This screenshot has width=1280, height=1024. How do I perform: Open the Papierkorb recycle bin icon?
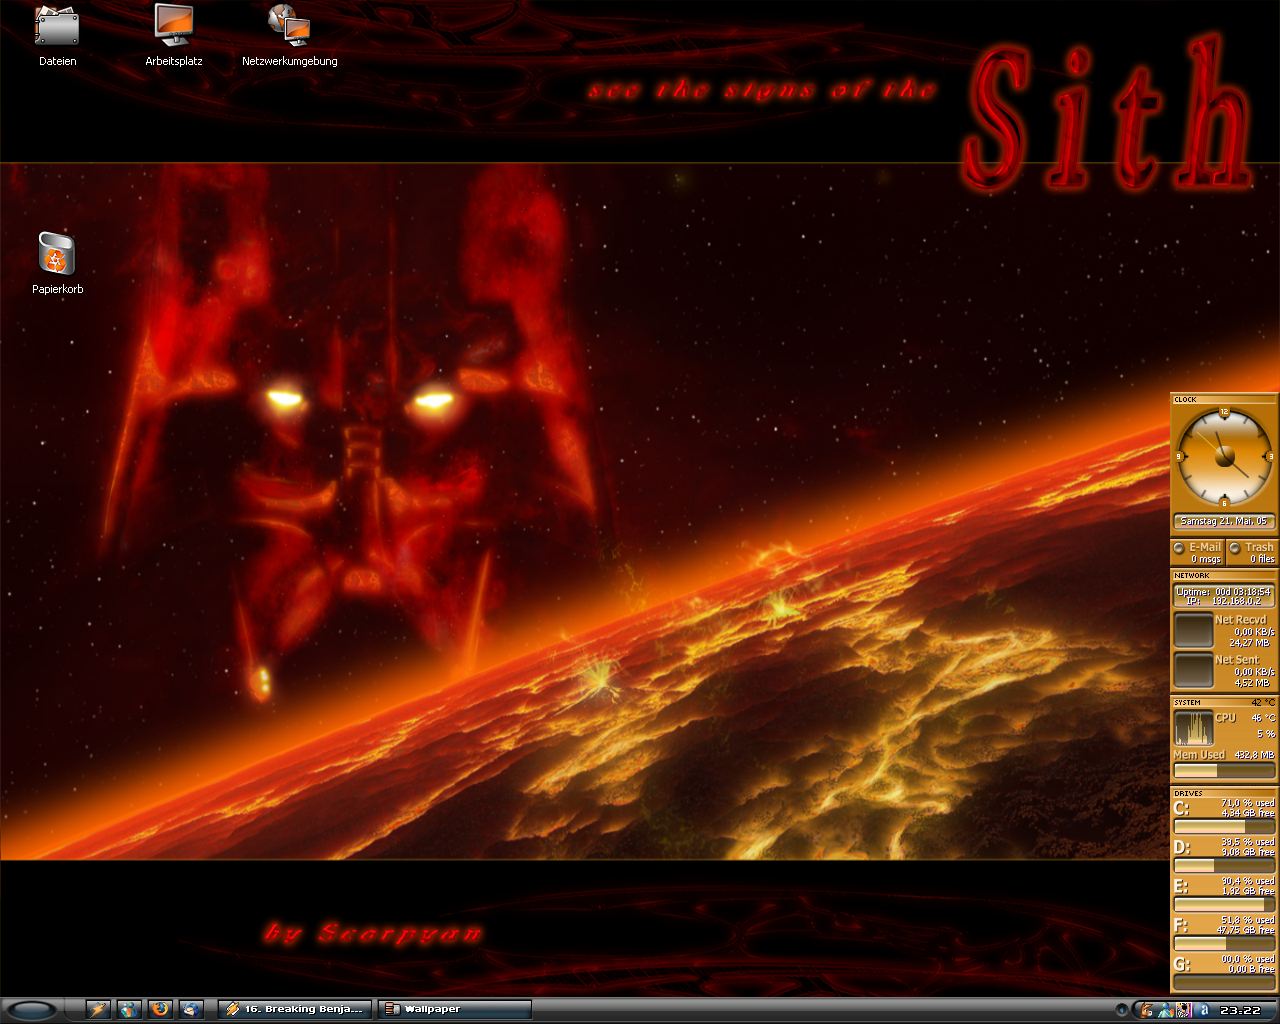(57, 264)
